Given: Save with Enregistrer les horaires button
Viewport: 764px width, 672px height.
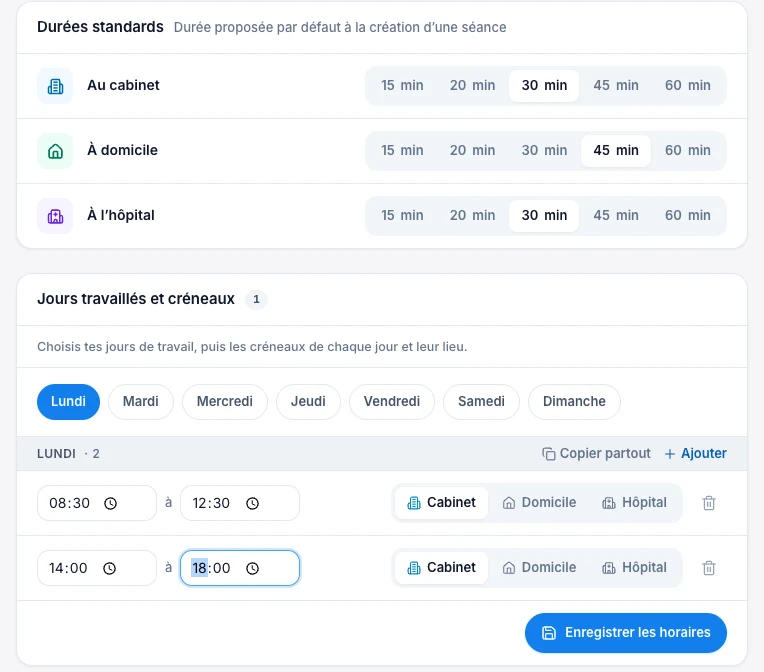Looking at the screenshot, I should tap(626, 633).
